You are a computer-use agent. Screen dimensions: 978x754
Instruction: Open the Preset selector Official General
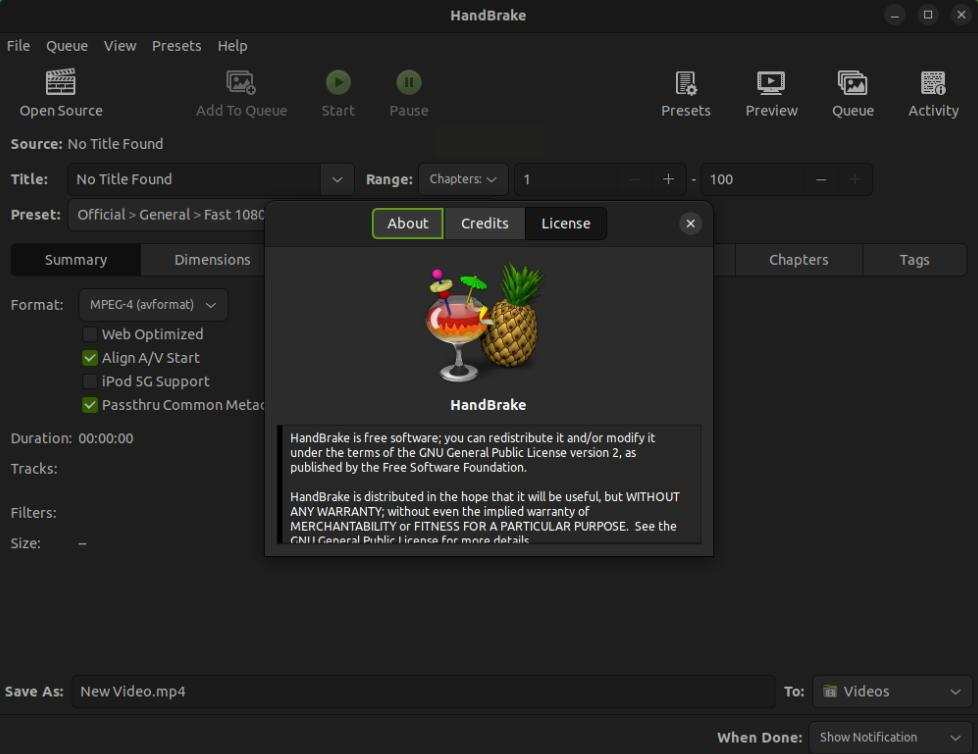tap(167, 215)
